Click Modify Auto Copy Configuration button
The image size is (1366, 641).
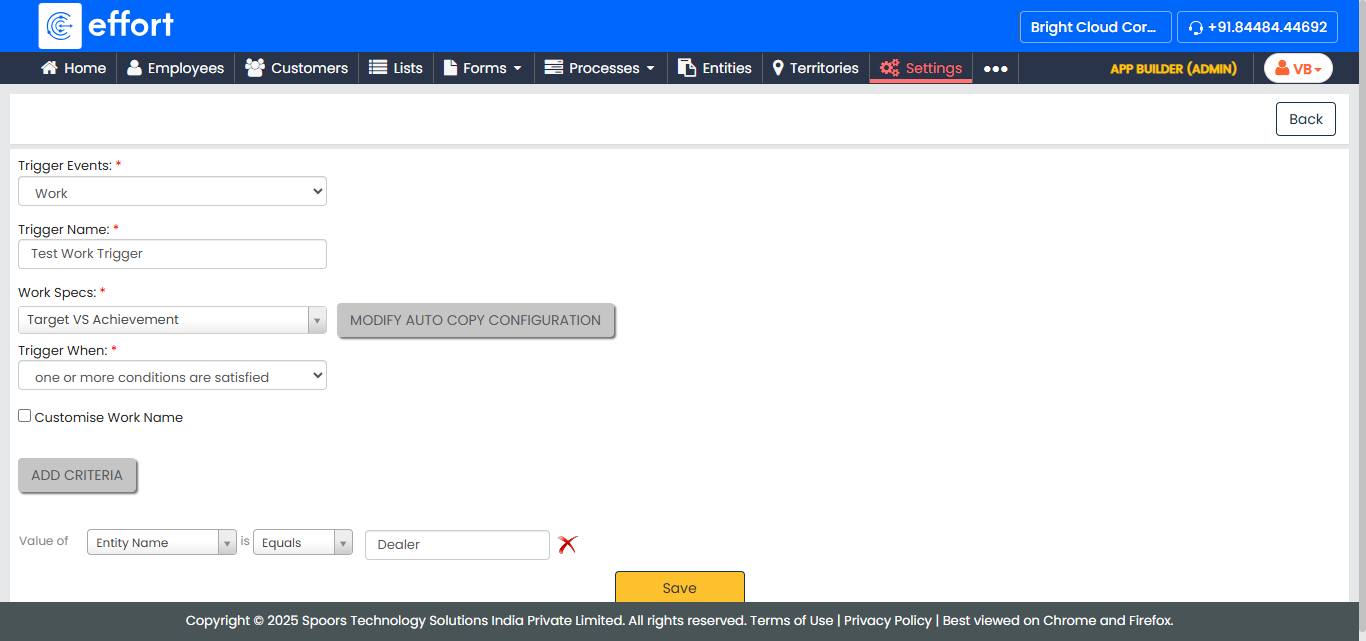[475, 321]
